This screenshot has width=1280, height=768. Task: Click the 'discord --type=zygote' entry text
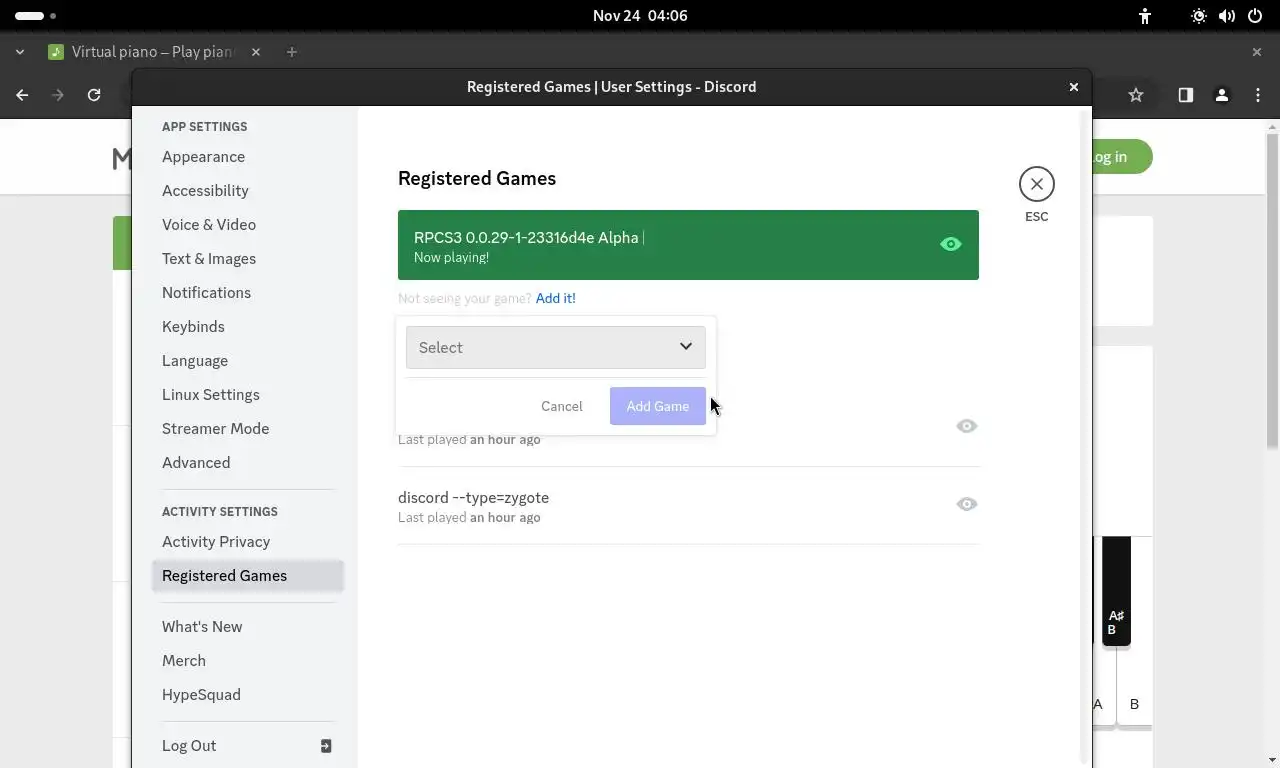click(473, 498)
